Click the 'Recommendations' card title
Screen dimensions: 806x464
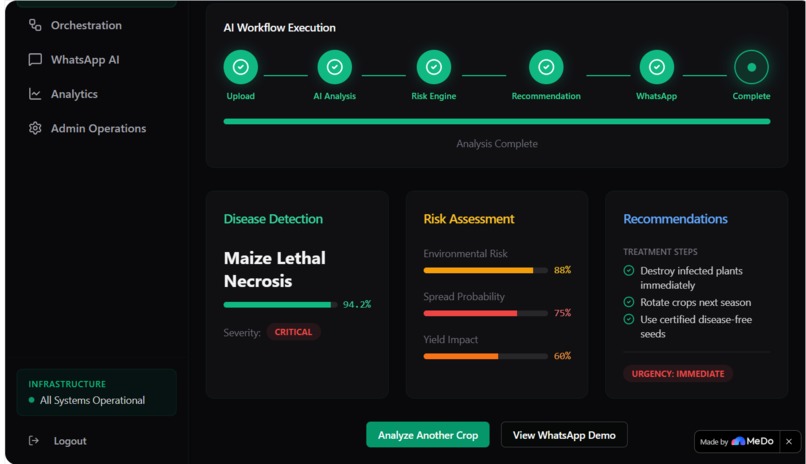click(675, 219)
